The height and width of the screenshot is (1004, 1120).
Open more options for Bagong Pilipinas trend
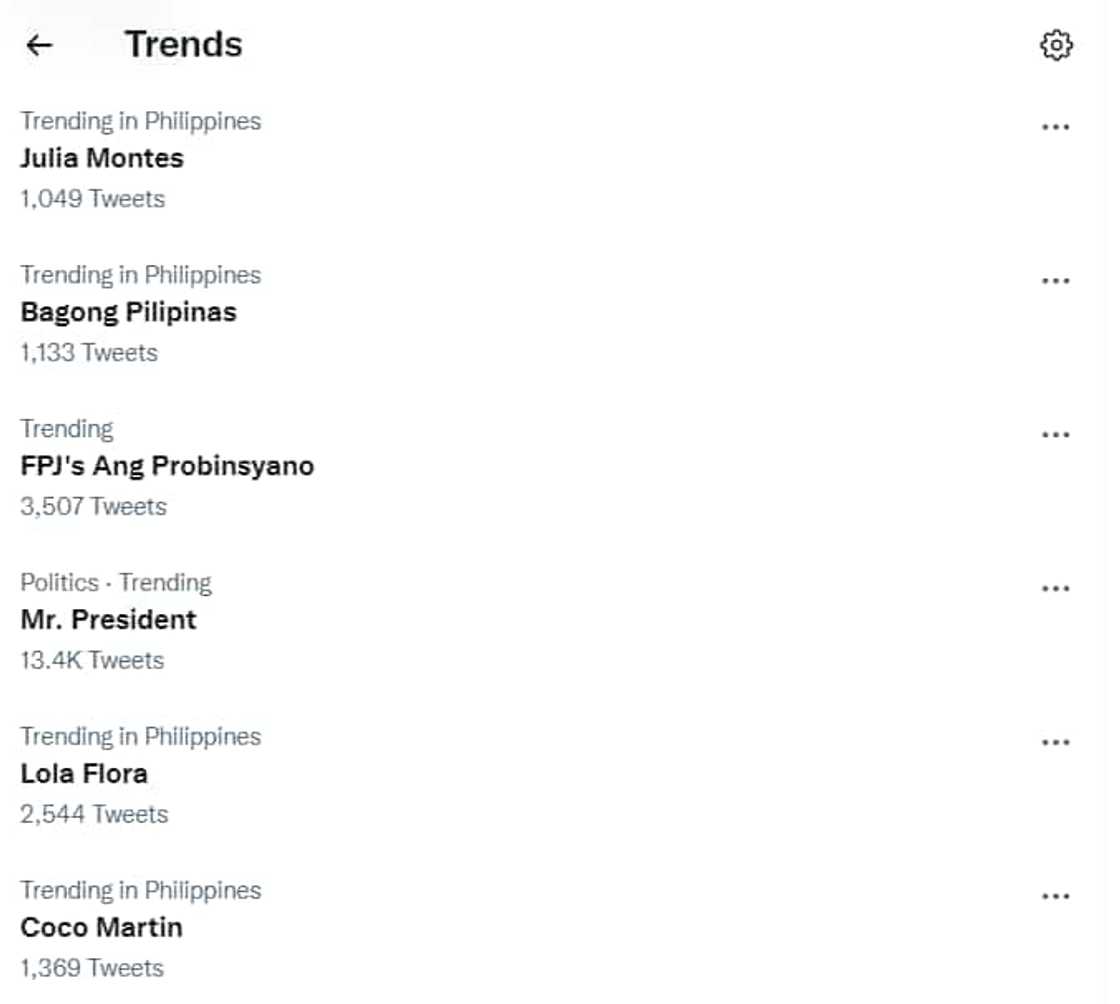pyautogui.click(x=1056, y=281)
